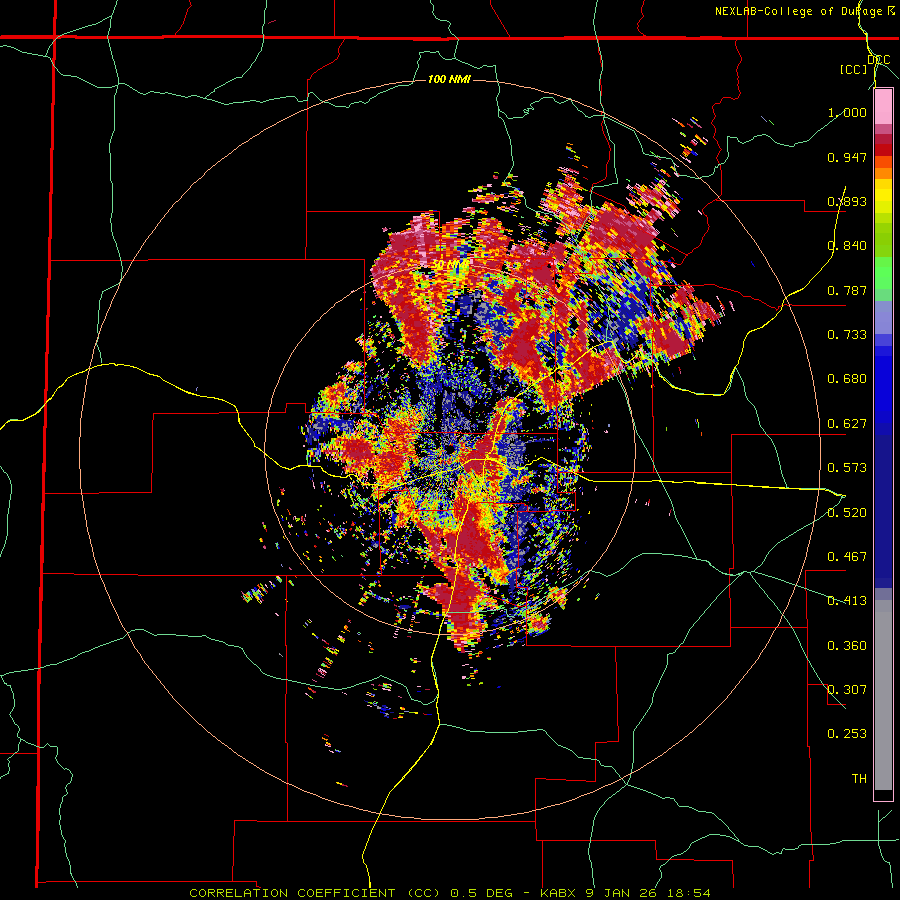Image resolution: width=900 pixels, height=900 pixels.
Task: Select the TH threshold label
Action: pyautogui.click(x=859, y=779)
